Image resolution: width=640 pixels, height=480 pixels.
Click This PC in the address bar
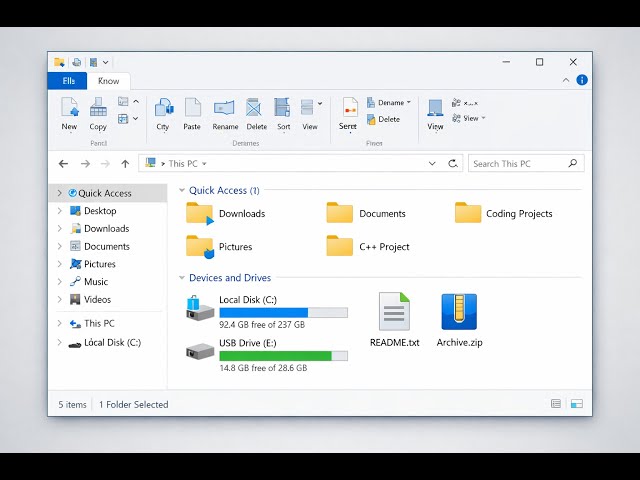coord(183,164)
